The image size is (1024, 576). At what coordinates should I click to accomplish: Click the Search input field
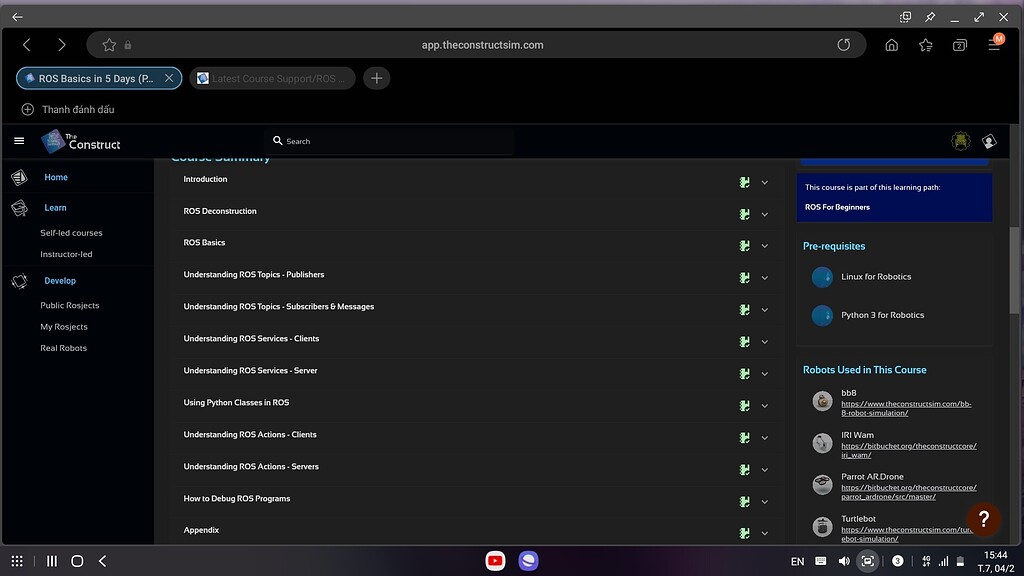coord(390,141)
